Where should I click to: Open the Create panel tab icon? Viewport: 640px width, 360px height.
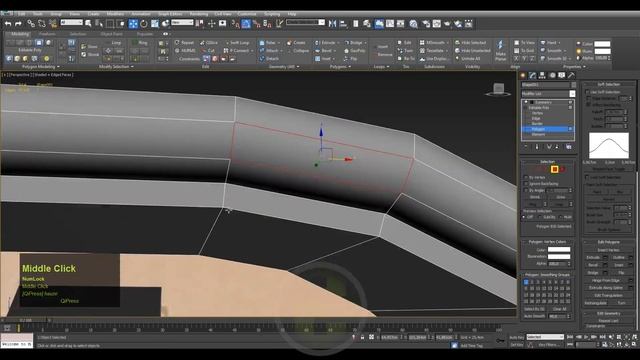tap(523, 76)
